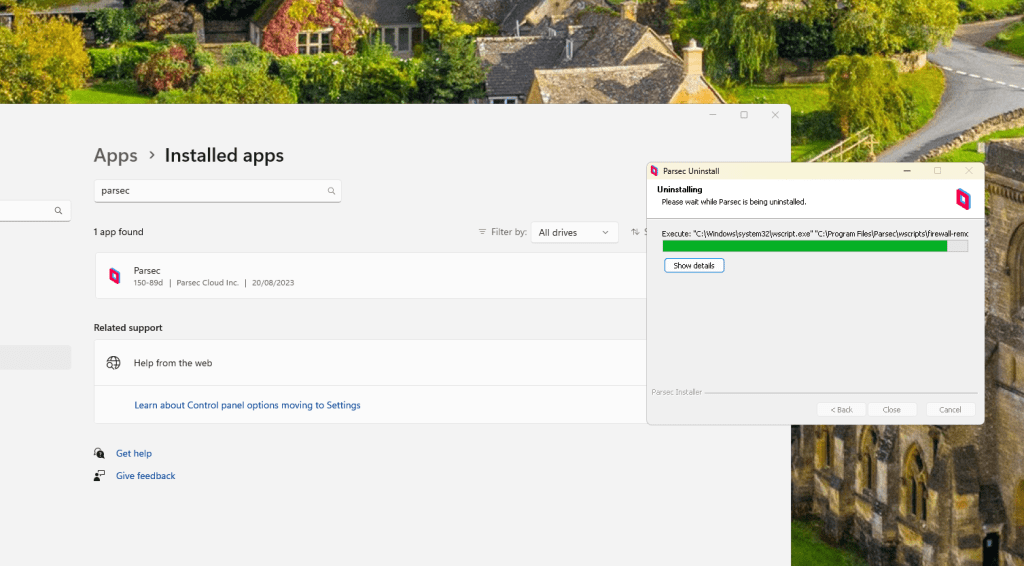1024x566 pixels.
Task: Minimize the Parsec Uninstall window
Action: tap(906, 170)
